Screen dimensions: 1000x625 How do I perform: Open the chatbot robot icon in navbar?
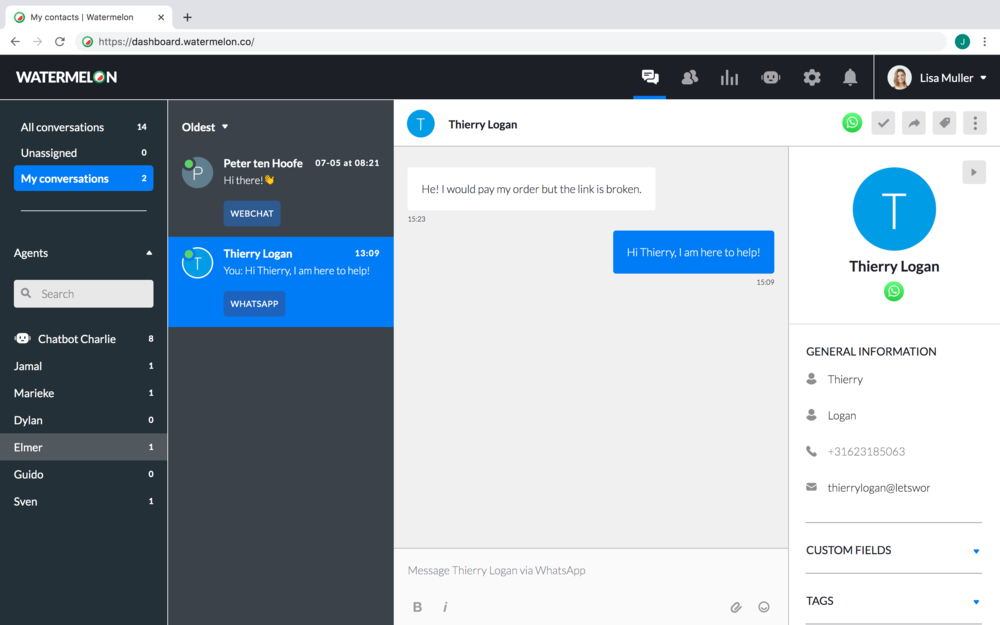coord(770,77)
